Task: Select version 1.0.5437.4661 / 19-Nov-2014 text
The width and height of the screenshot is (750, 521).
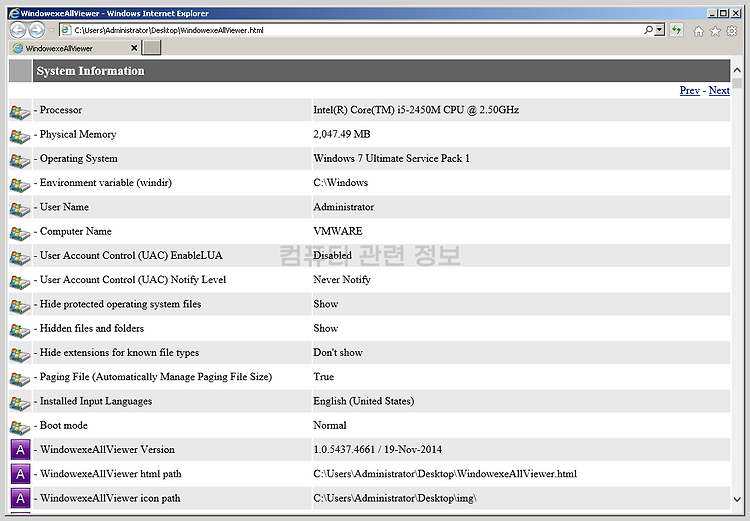Action: coord(377,450)
